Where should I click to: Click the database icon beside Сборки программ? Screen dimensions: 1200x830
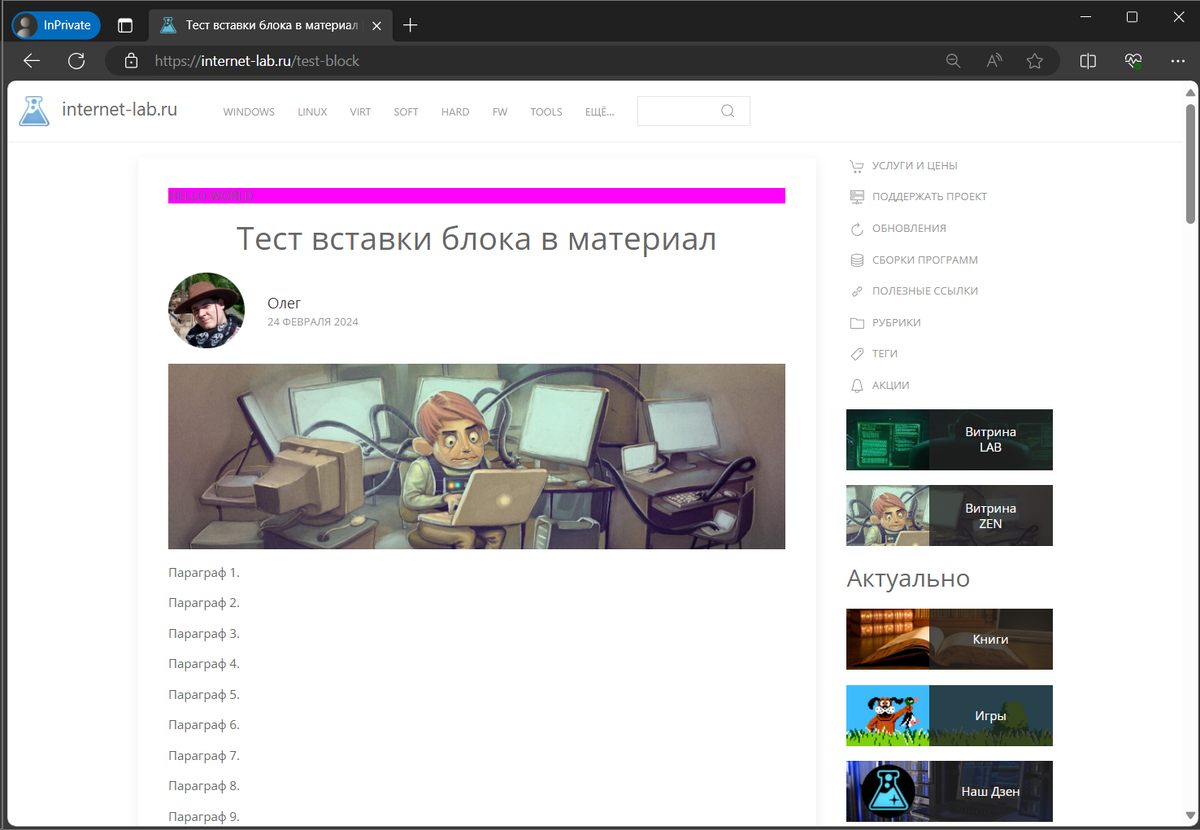click(856, 260)
